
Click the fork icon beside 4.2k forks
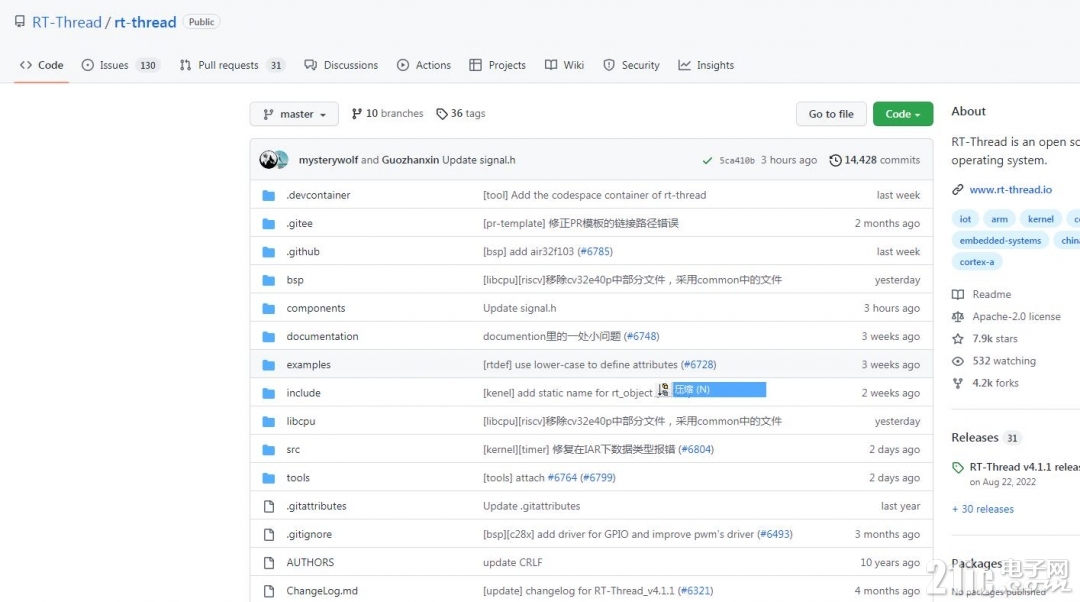pos(957,383)
